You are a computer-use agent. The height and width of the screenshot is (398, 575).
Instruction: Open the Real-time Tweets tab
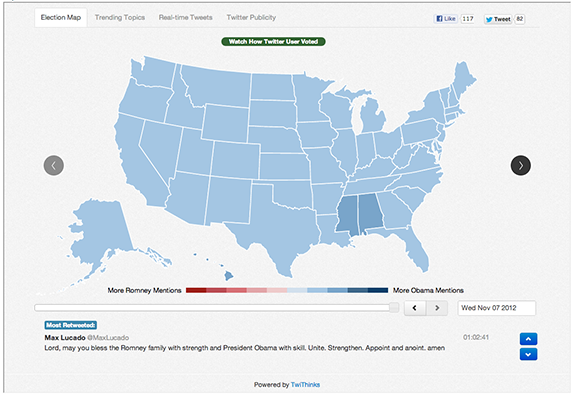(186, 18)
